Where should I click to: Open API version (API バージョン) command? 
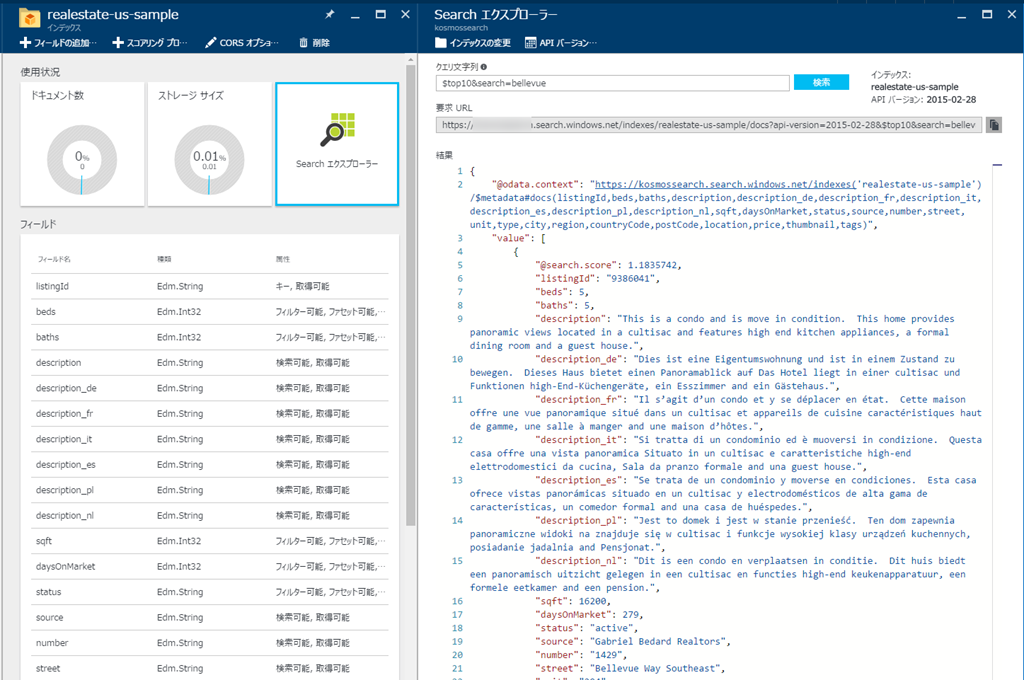(x=560, y=43)
